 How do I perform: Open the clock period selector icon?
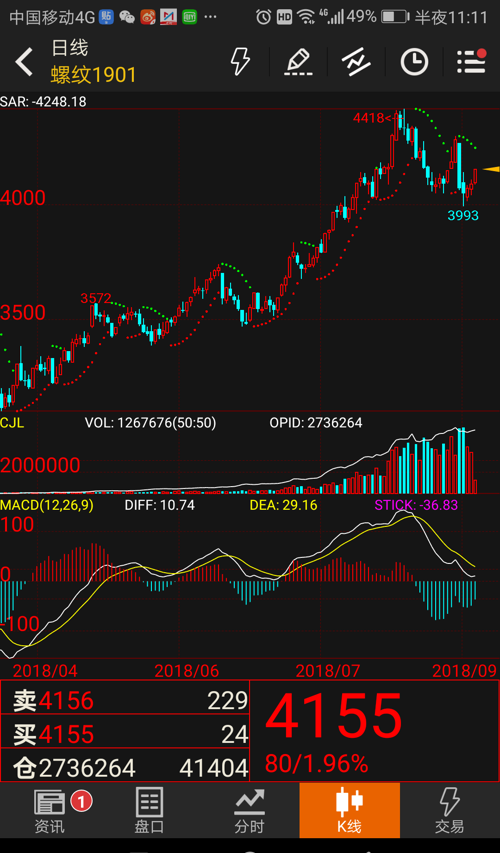414,62
